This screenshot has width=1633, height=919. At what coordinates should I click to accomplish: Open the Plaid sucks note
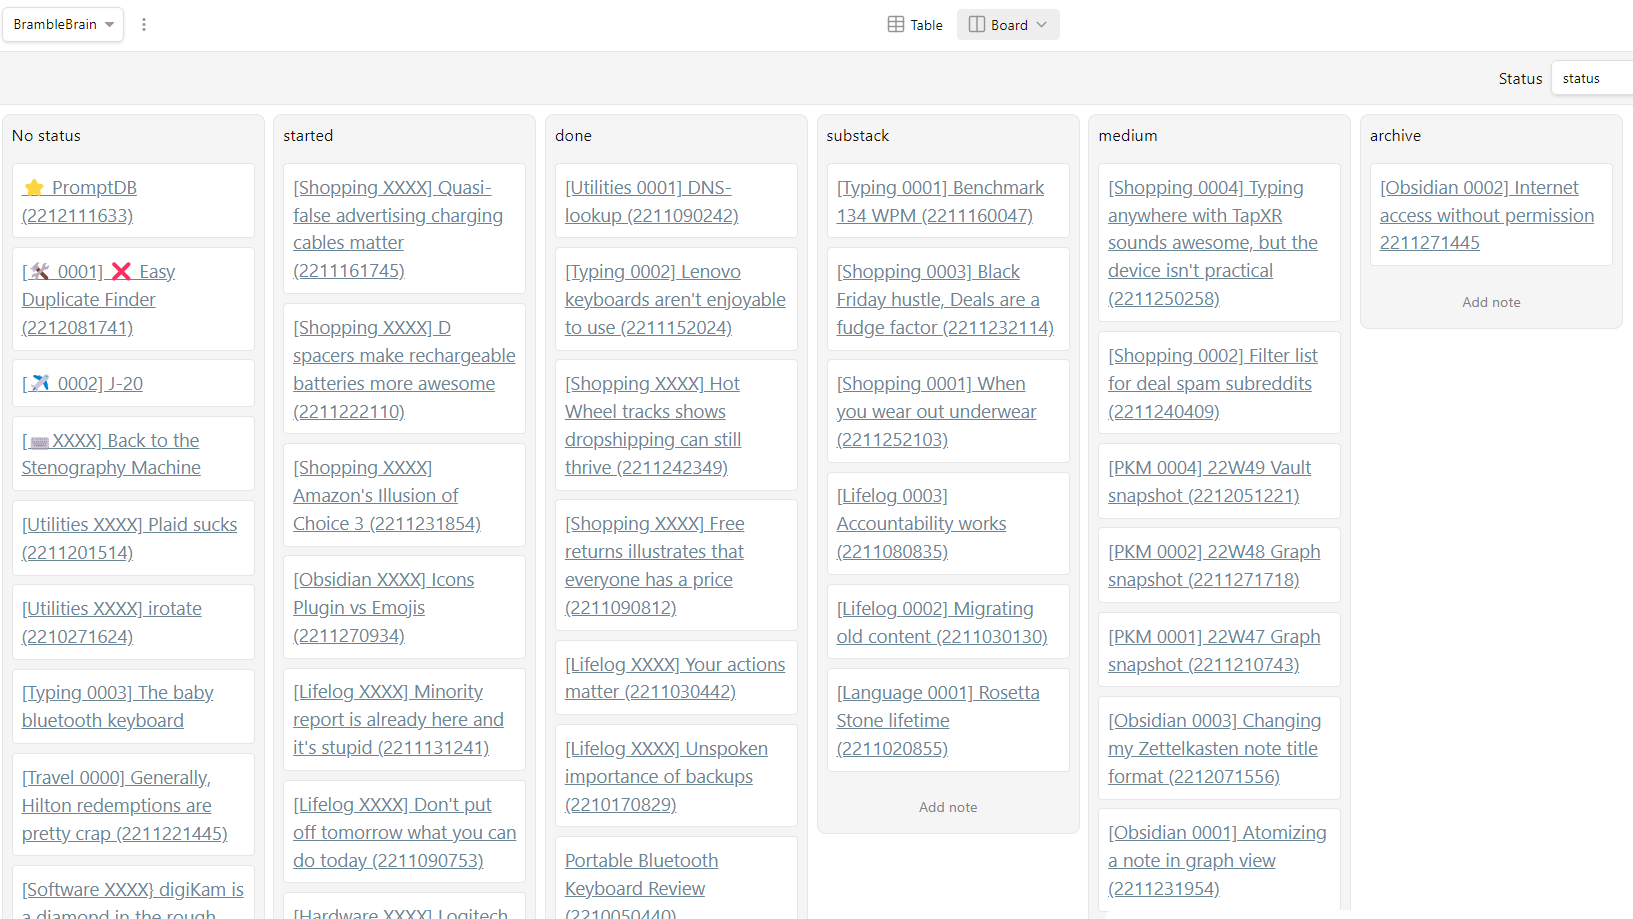point(130,538)
